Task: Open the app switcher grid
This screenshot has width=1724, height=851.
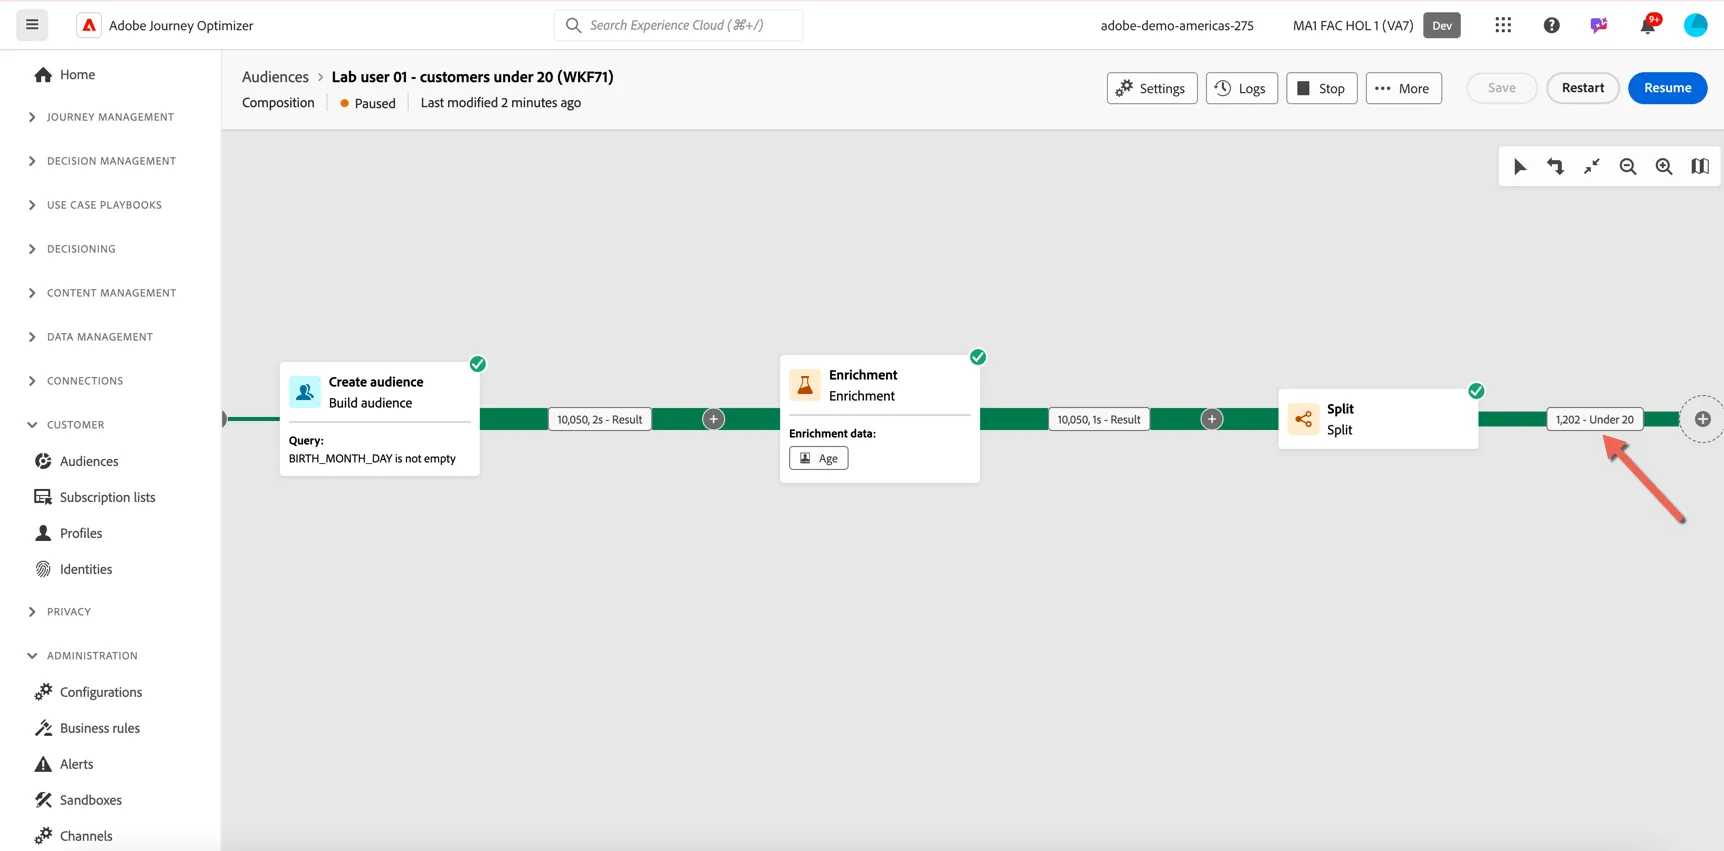Action: tap(1503, 25)
